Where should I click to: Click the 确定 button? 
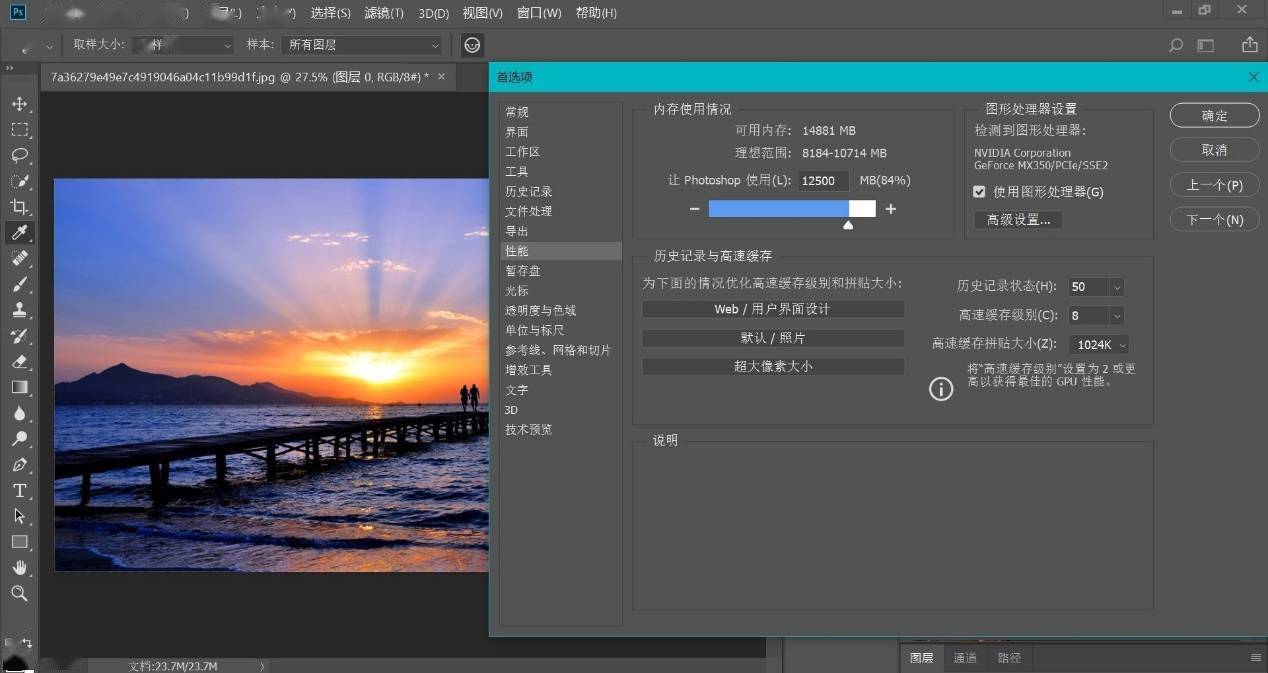pos(1214,116)
